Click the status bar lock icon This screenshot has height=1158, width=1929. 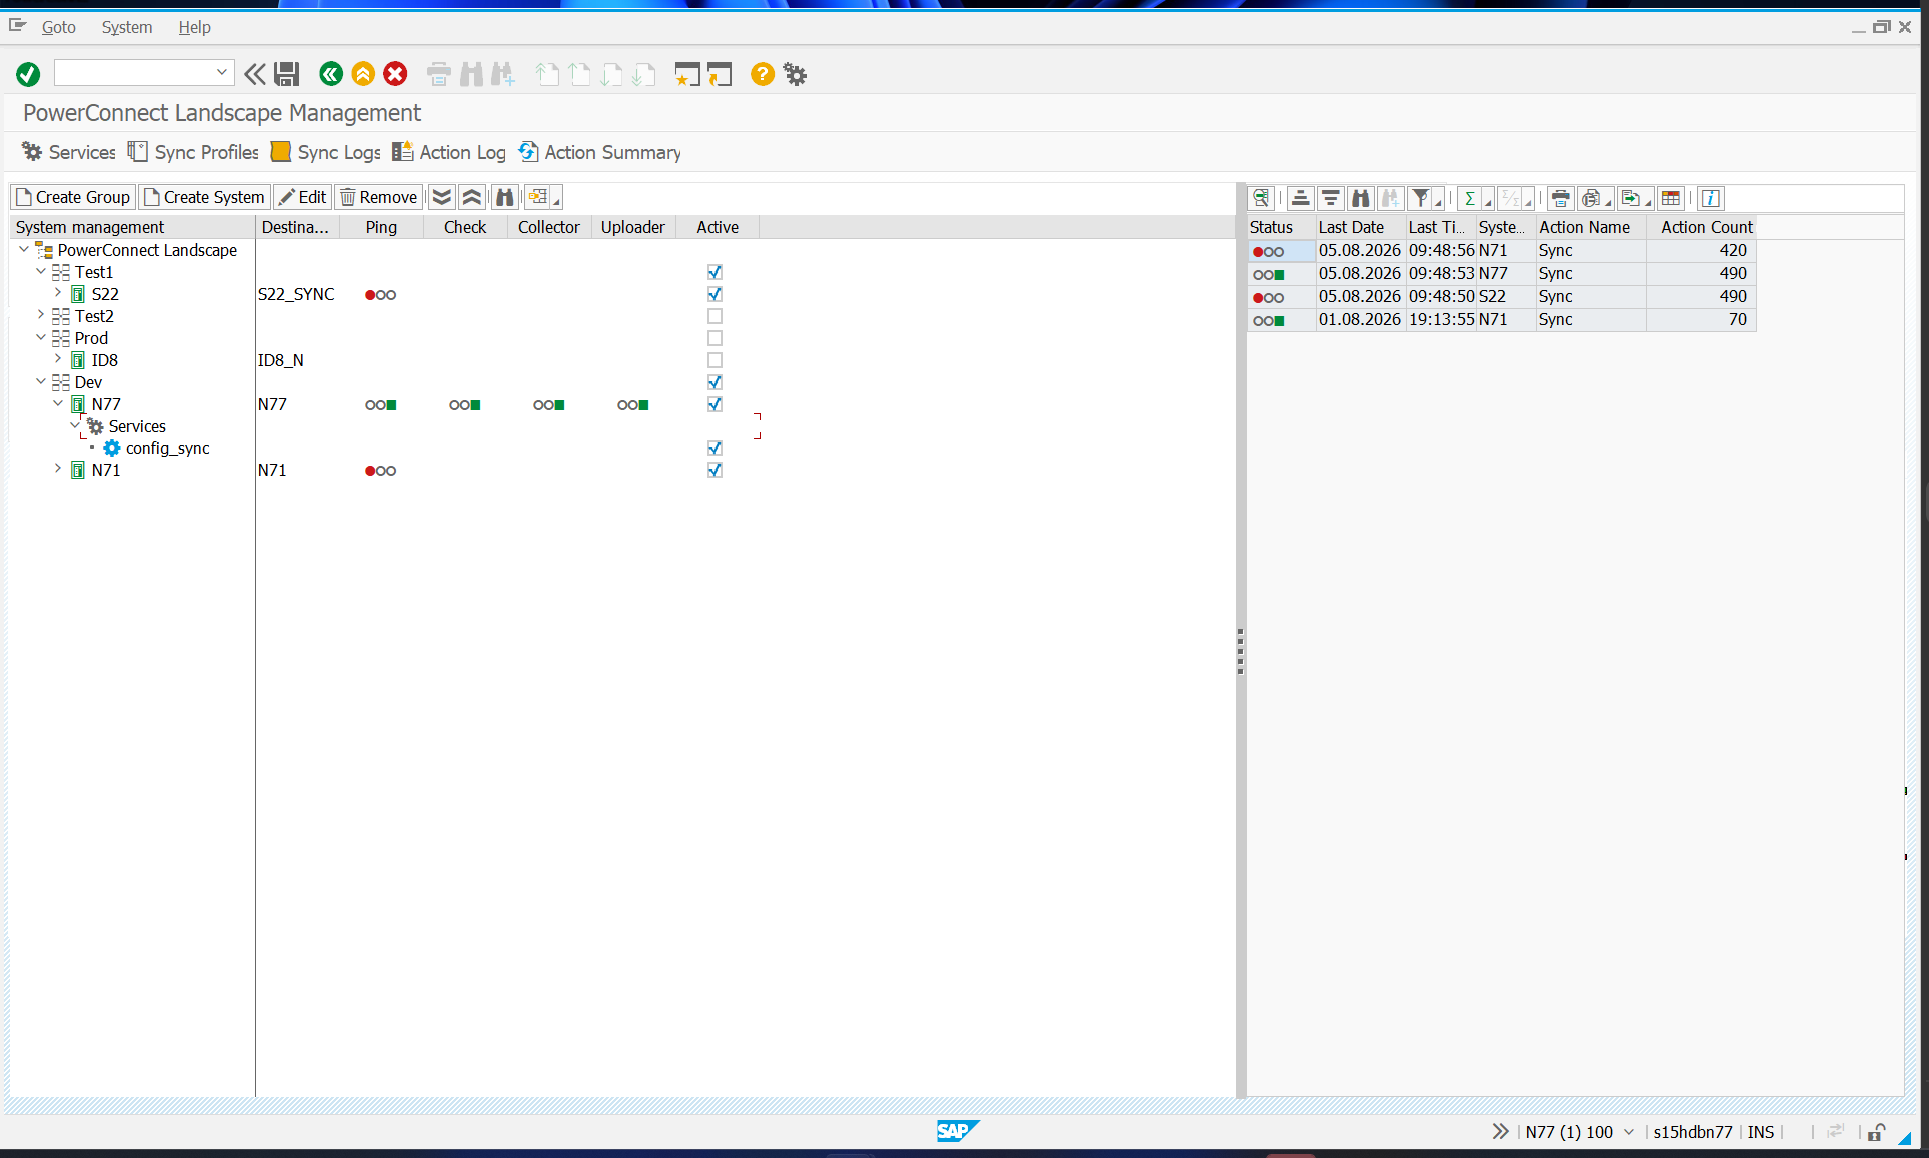[1877, 1132]
